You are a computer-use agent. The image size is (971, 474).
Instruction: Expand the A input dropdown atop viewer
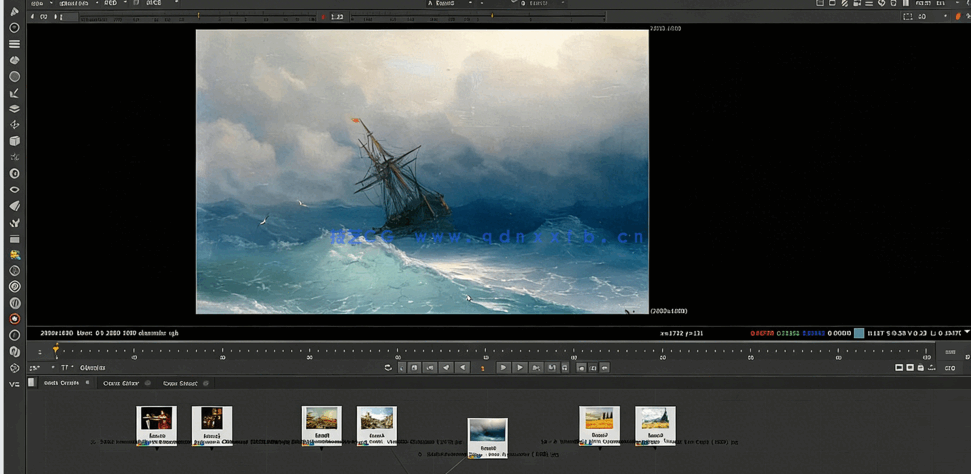(x=455, y=4)
